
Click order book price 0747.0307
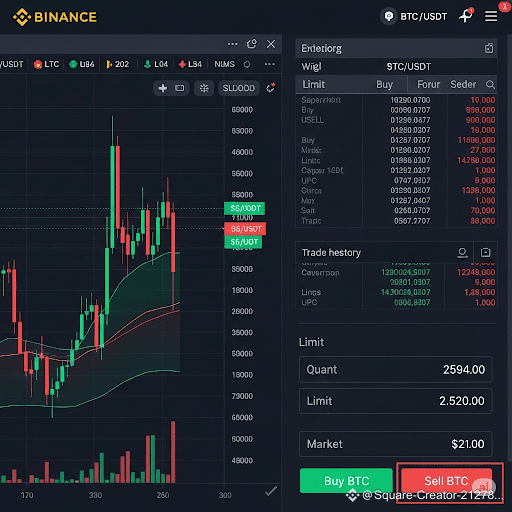click(412, 180)
